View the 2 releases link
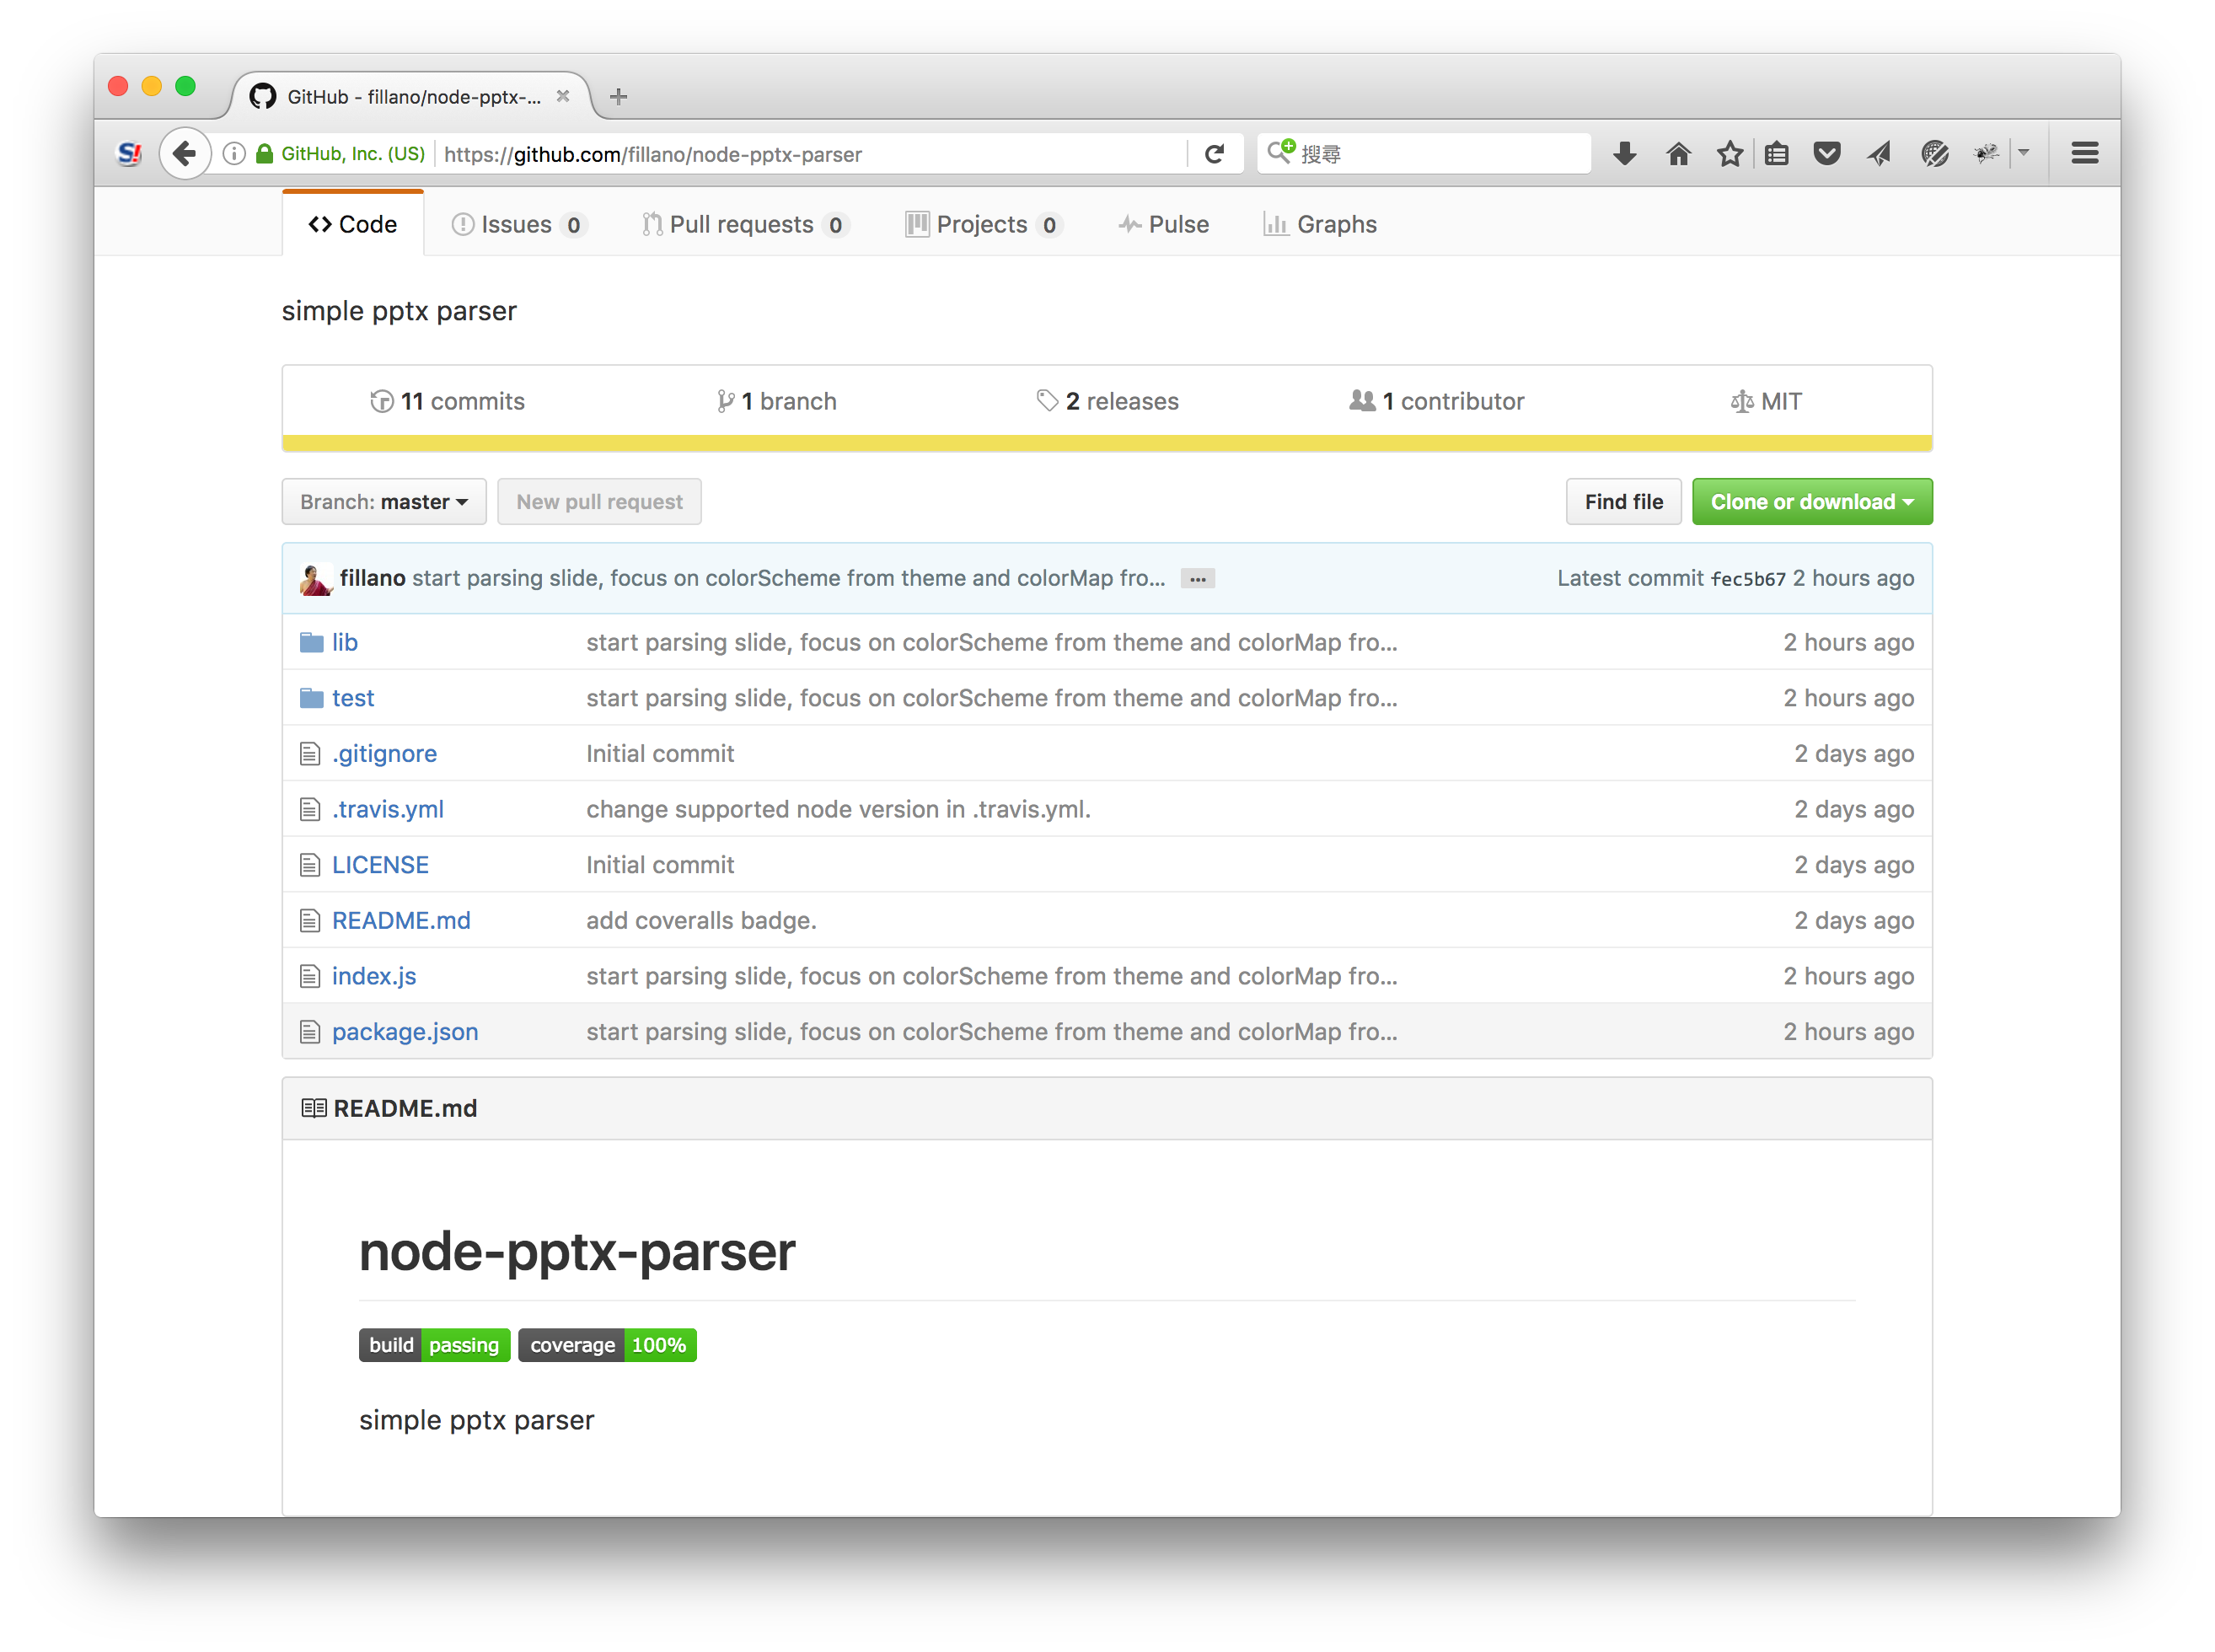This screenshot has height=1652, width=2215. (x=1107, y=401)
